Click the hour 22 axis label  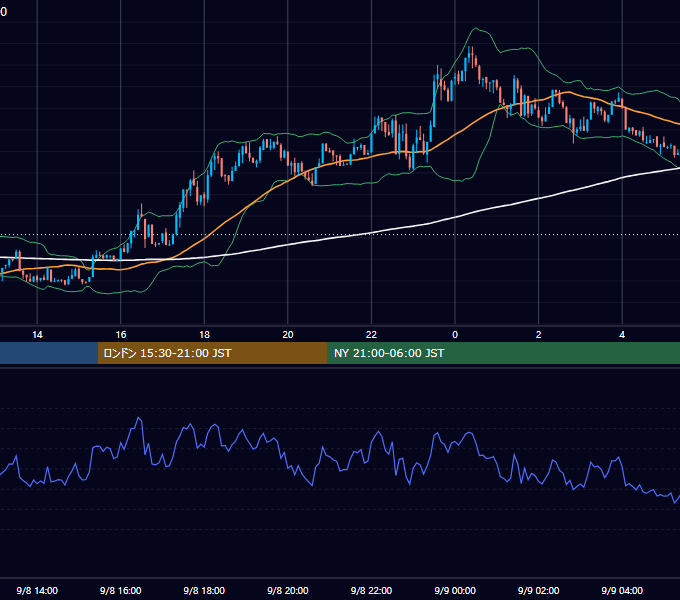[371, 335]
